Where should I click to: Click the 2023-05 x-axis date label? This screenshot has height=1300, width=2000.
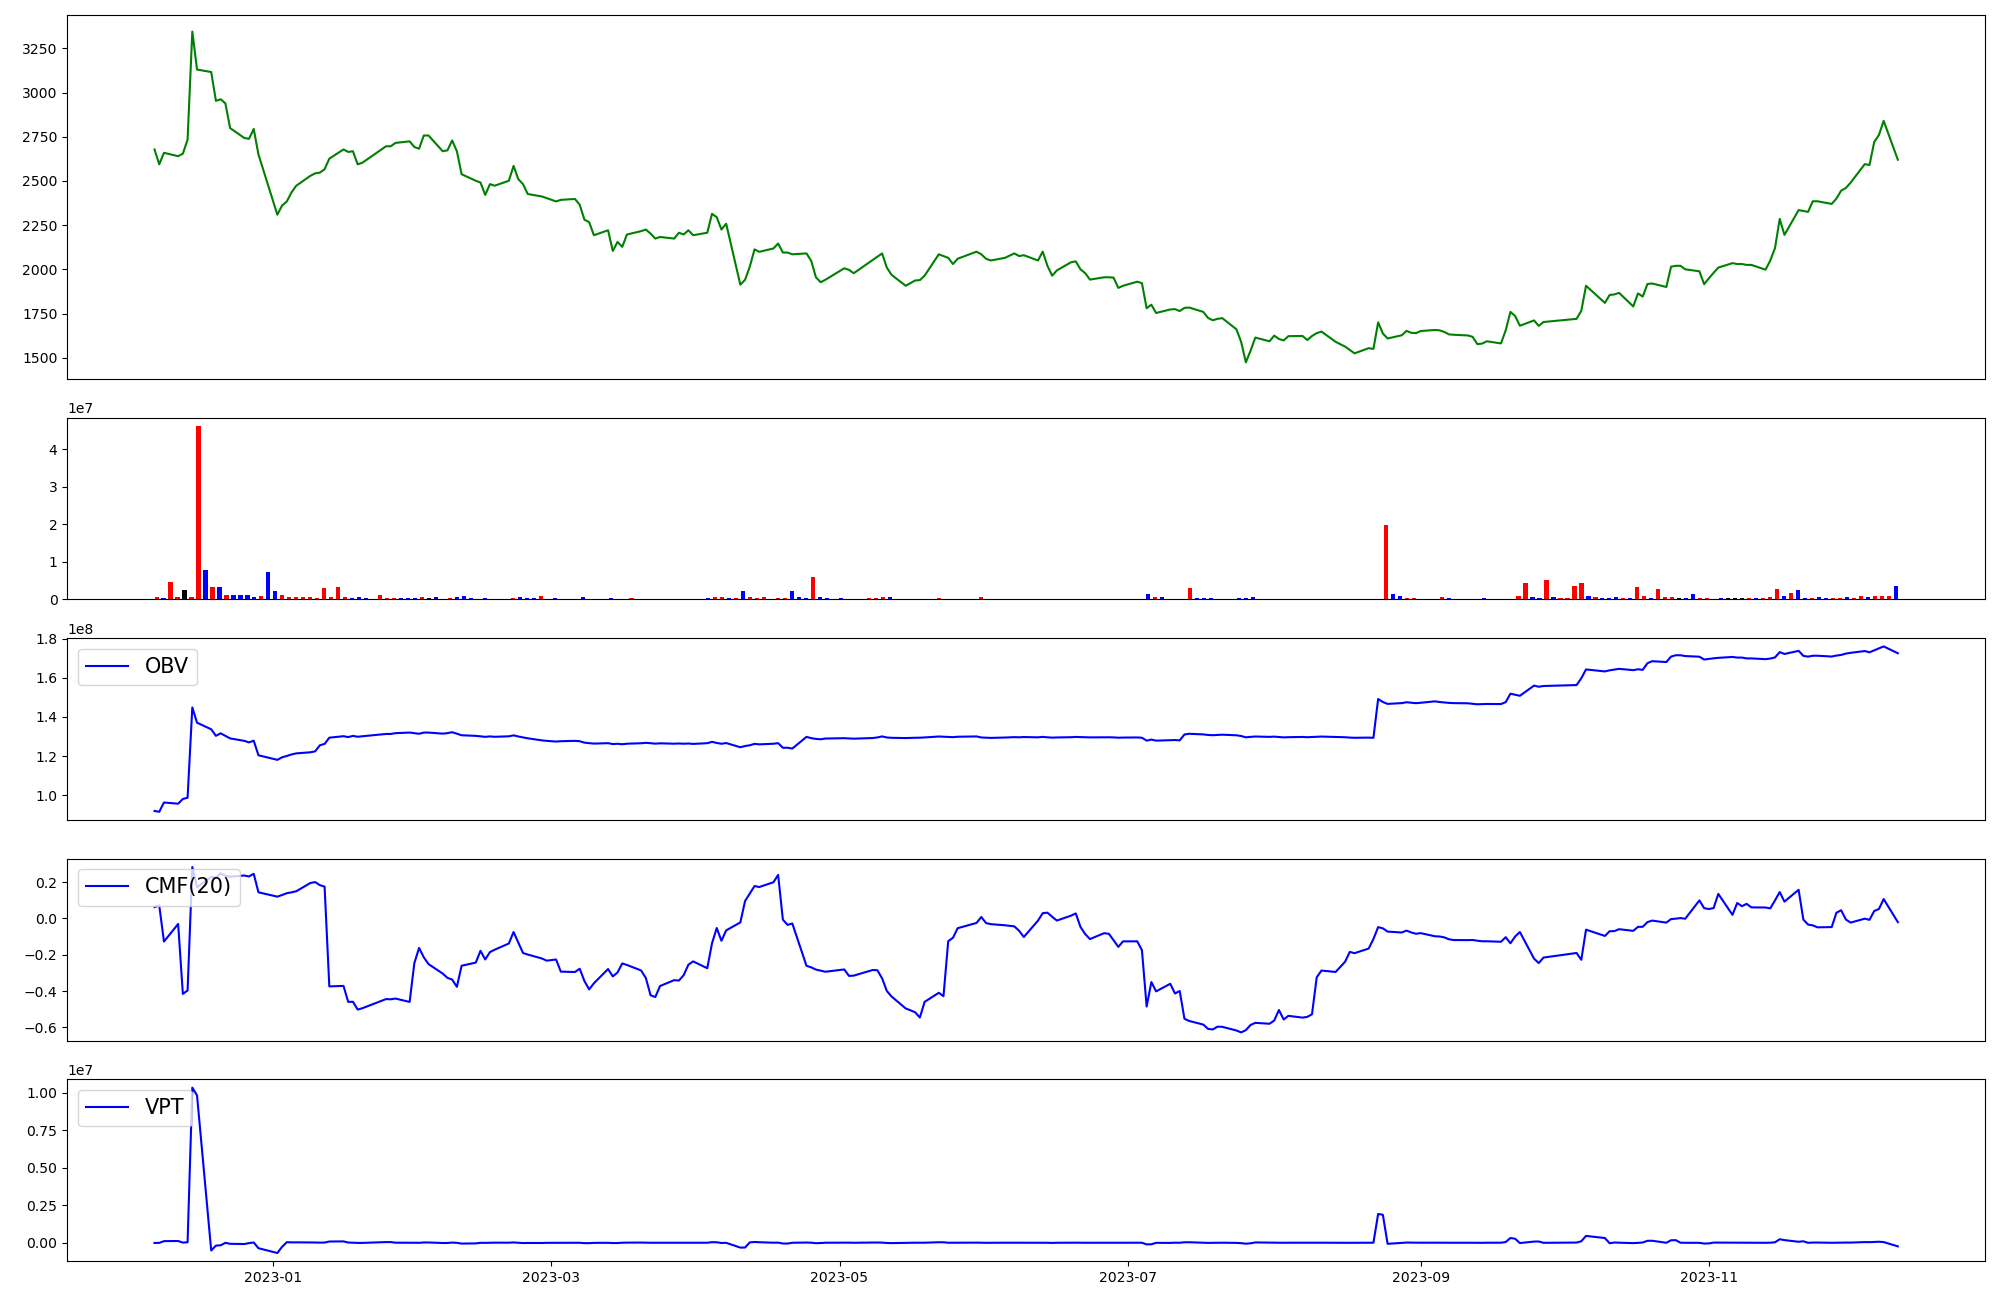click(x=839, y=1277)
